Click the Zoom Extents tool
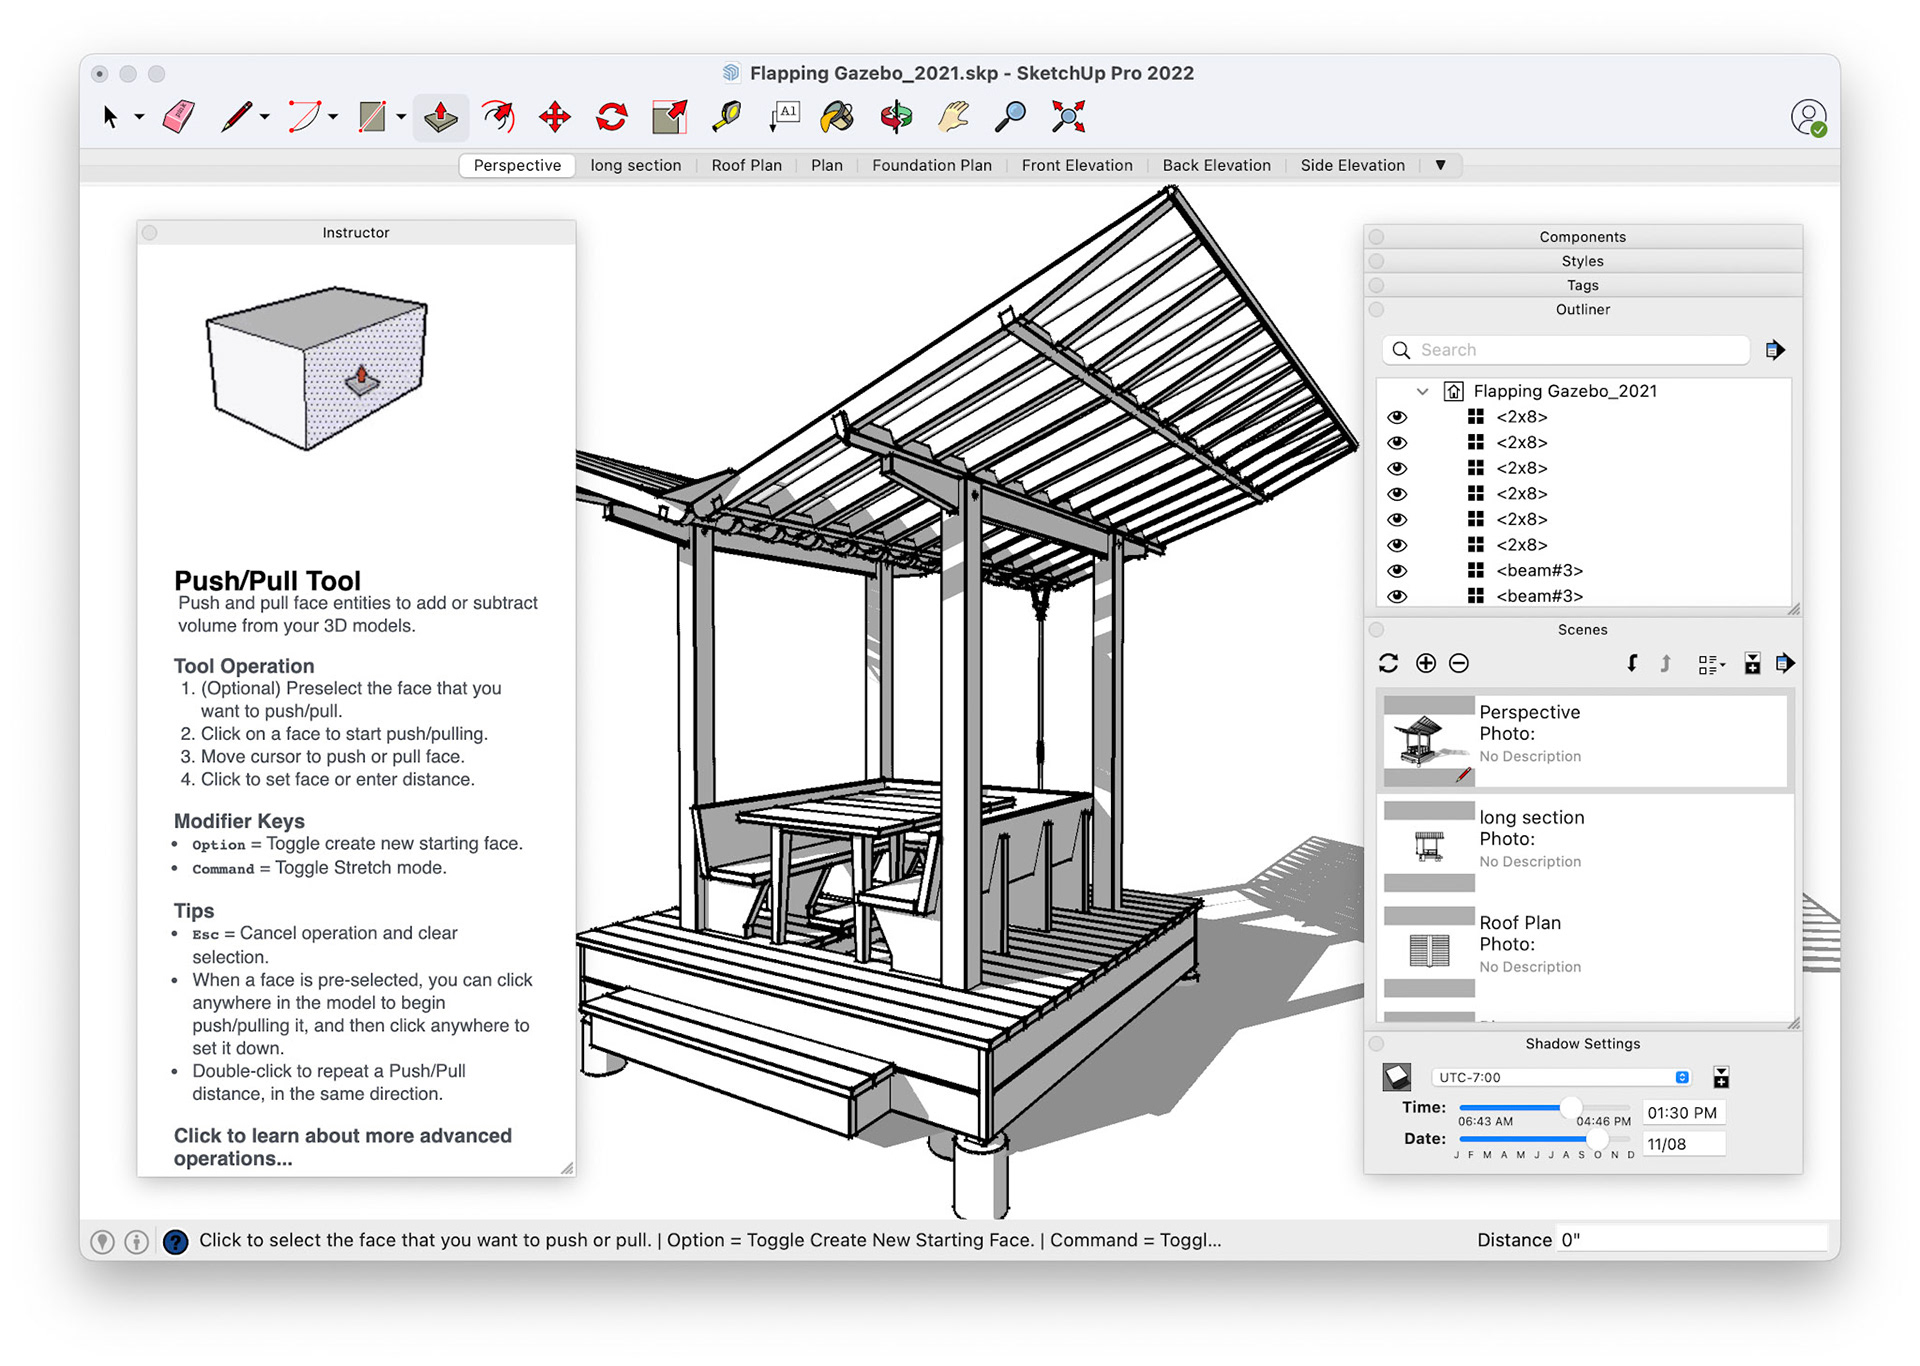1920x1366 pixels. coord(1068,117)
